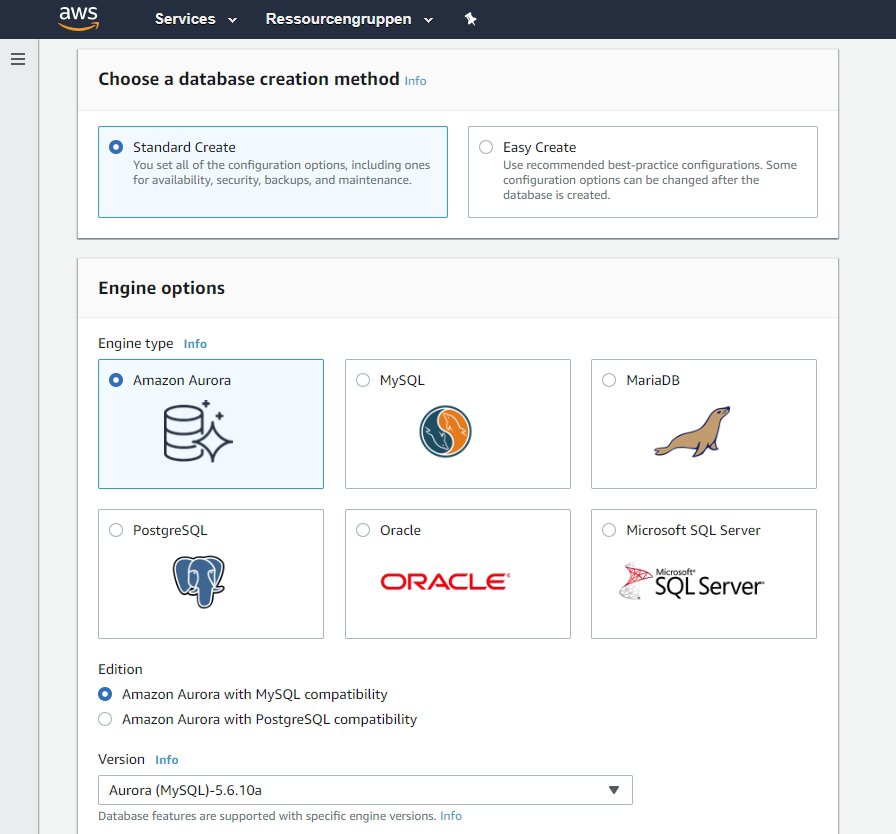Choose Amazon Aurora with PostgreSQL compatibility

[x=104, y=719]
